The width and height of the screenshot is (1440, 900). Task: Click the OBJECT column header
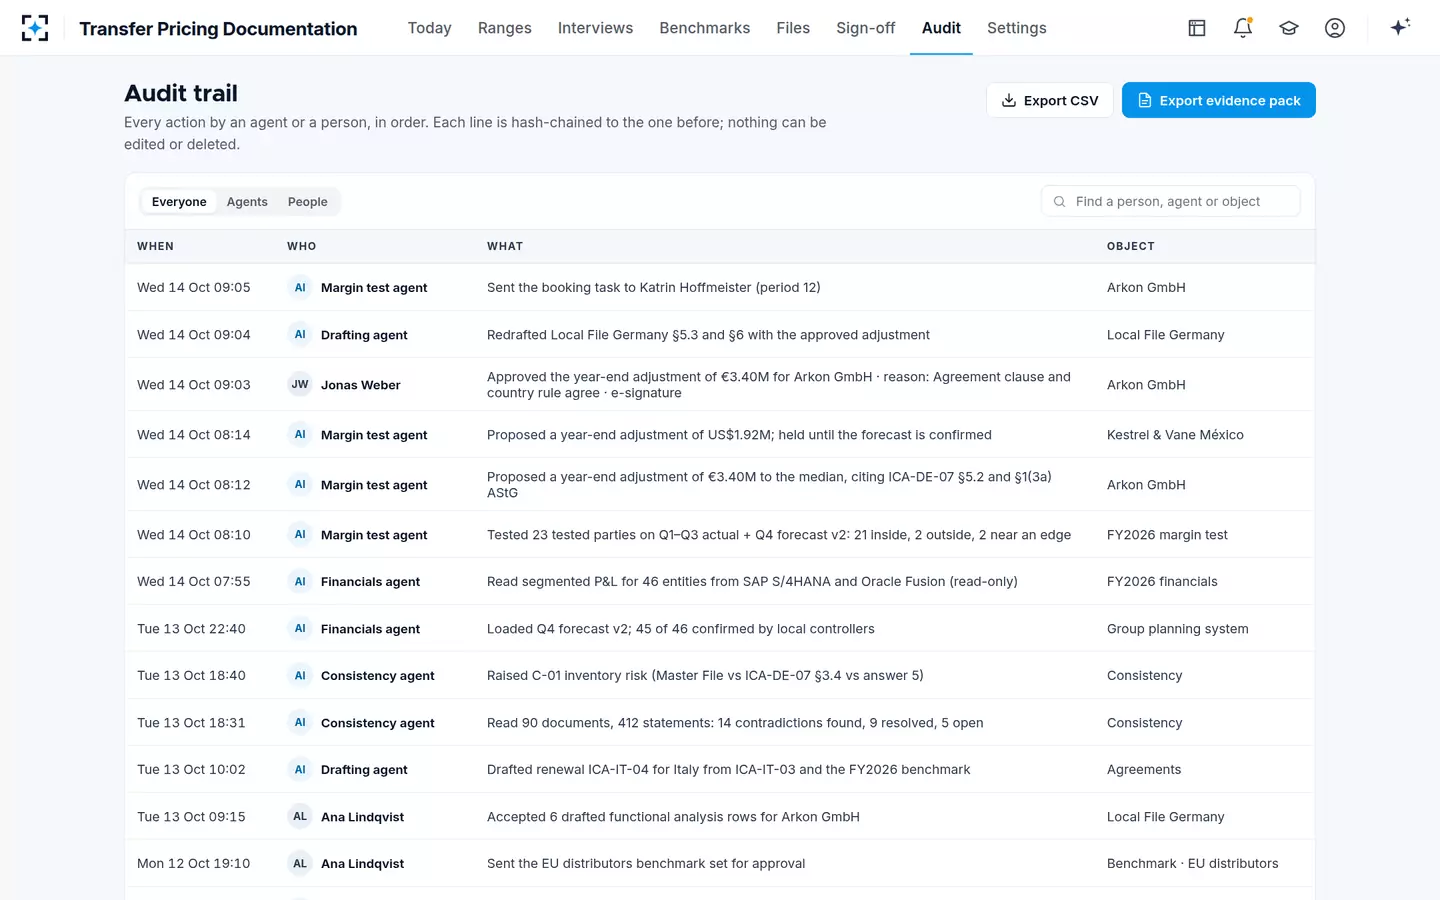(x=1131, y=246)
